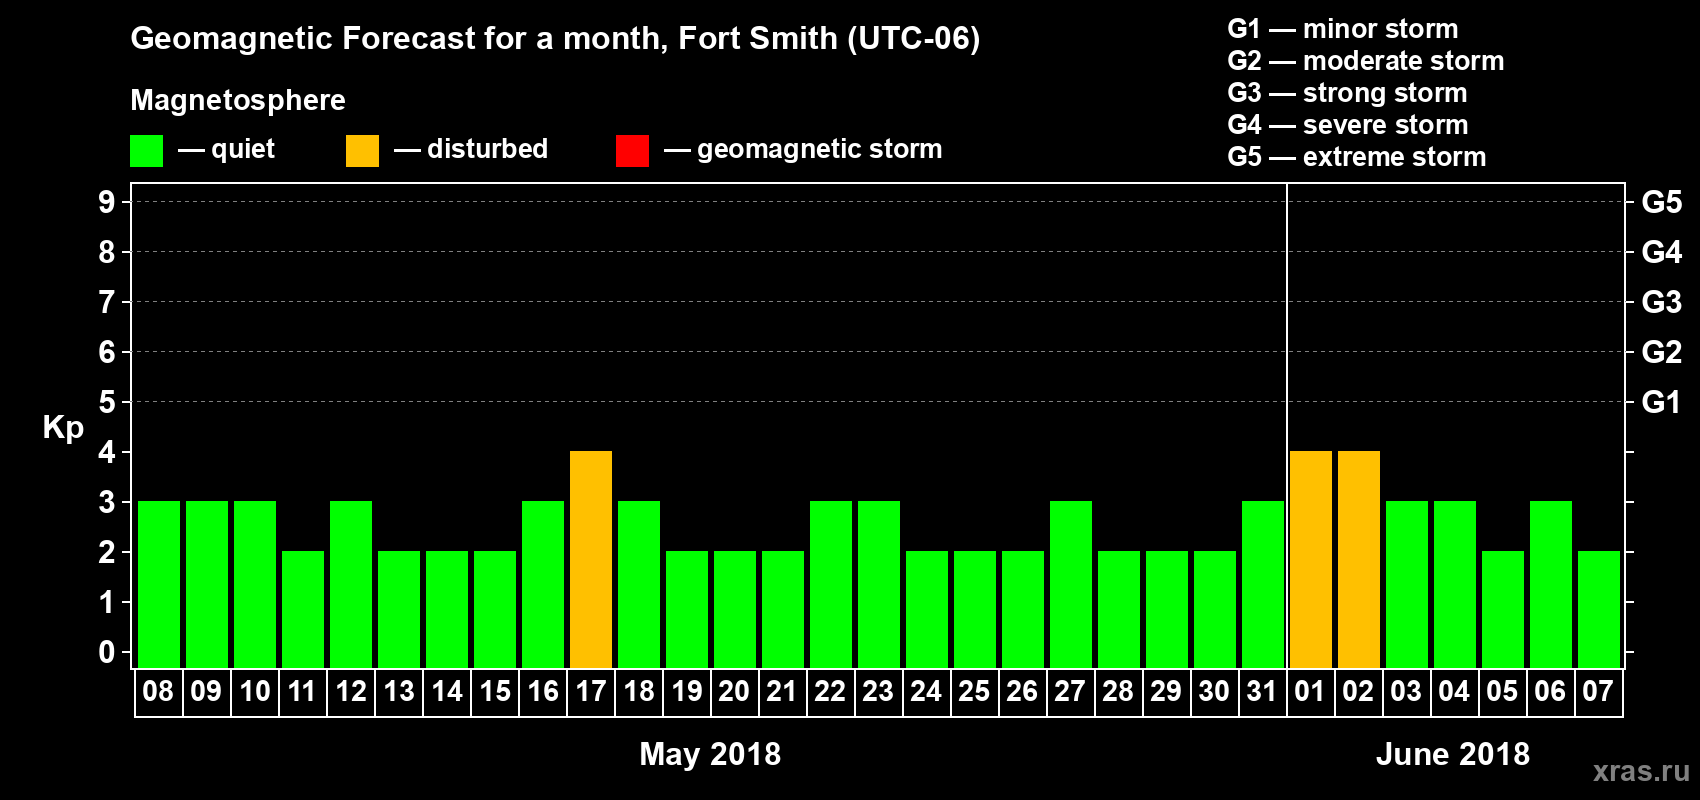Click the Kp axis label
The width and height of the screenshot is (1700, 800).
[x=63, y=428]
